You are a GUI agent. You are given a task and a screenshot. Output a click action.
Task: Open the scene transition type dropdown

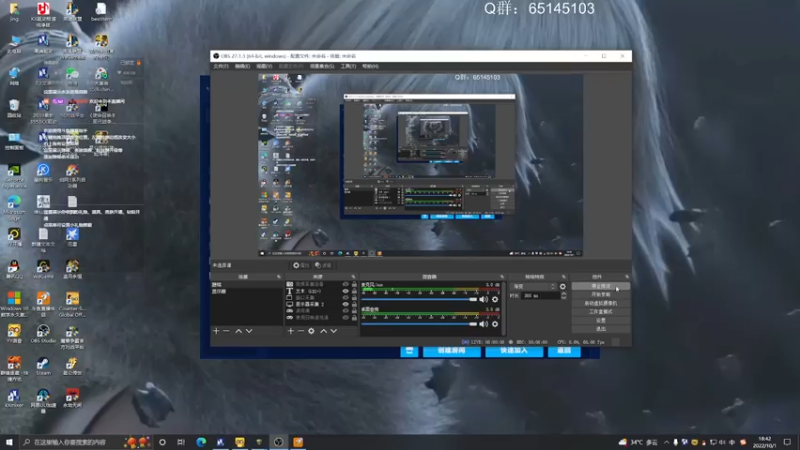[534, 287]
